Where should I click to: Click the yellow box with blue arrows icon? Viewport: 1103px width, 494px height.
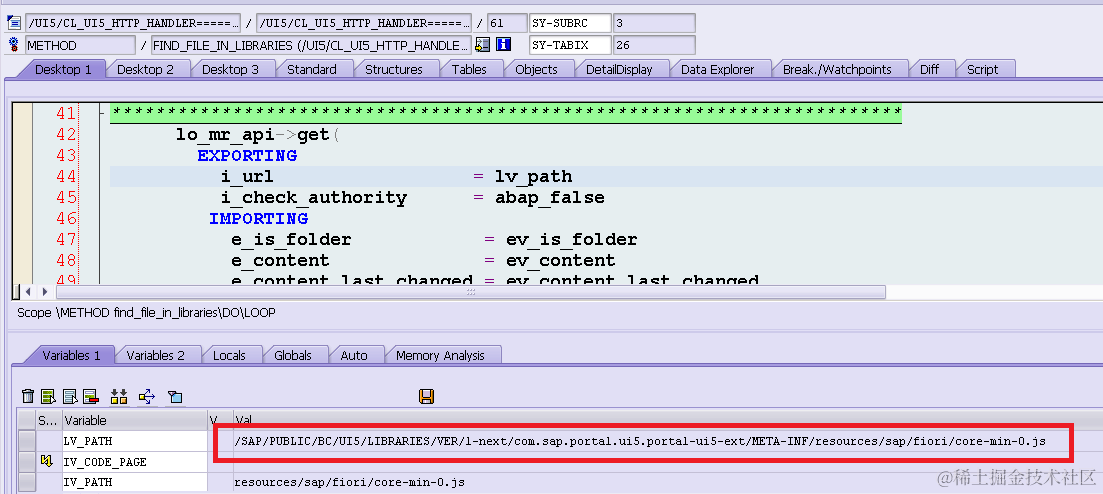pyautogui.click(x=146, y=397)
